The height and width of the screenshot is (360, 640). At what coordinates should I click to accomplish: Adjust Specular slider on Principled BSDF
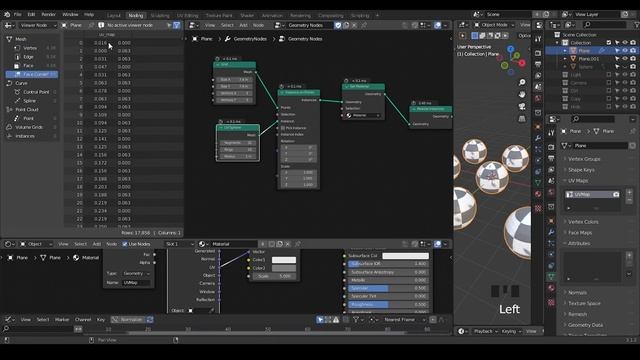click(388, 288)
